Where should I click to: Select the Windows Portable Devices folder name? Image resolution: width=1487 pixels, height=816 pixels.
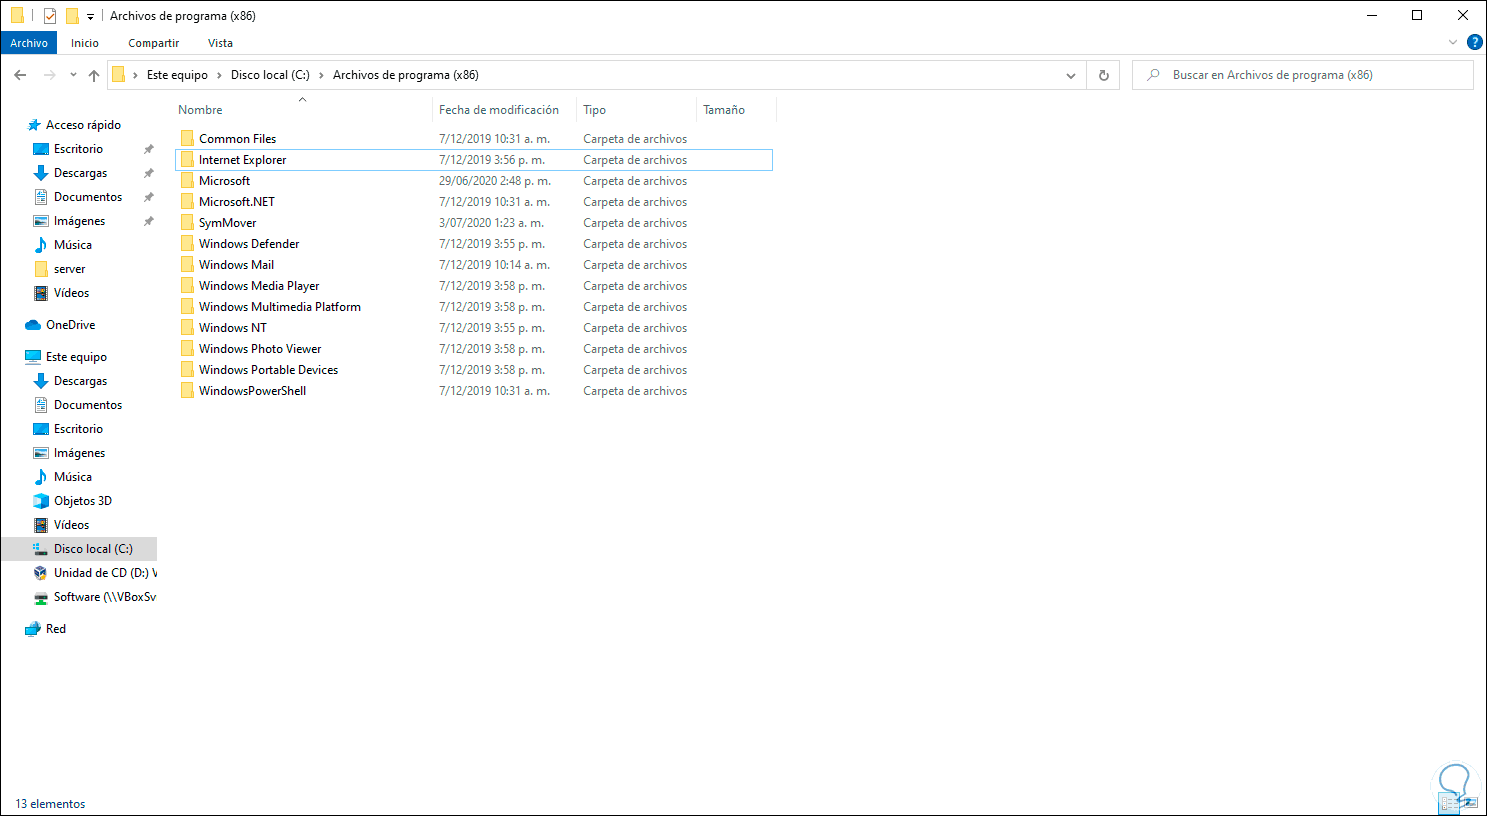tap(268, 370)
